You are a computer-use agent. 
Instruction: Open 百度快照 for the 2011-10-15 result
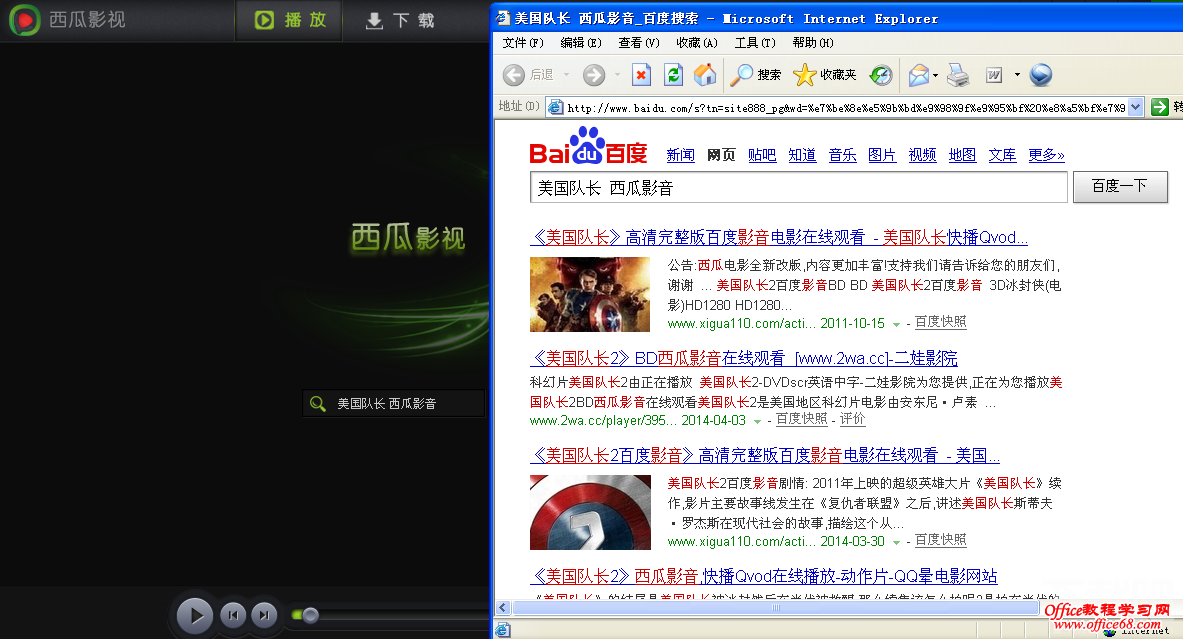click(940, 322)
